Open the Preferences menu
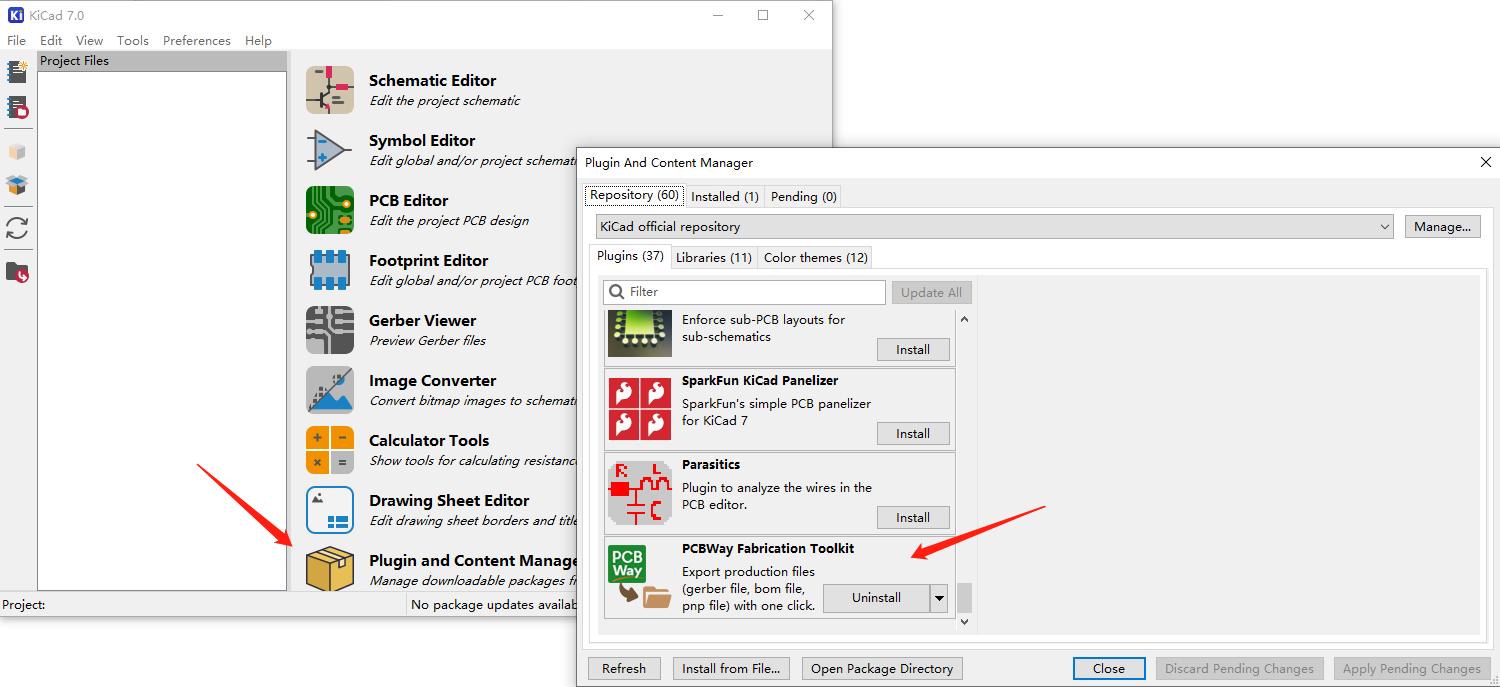The height and width of the screenshot is (687, 1500). (197, 41)
